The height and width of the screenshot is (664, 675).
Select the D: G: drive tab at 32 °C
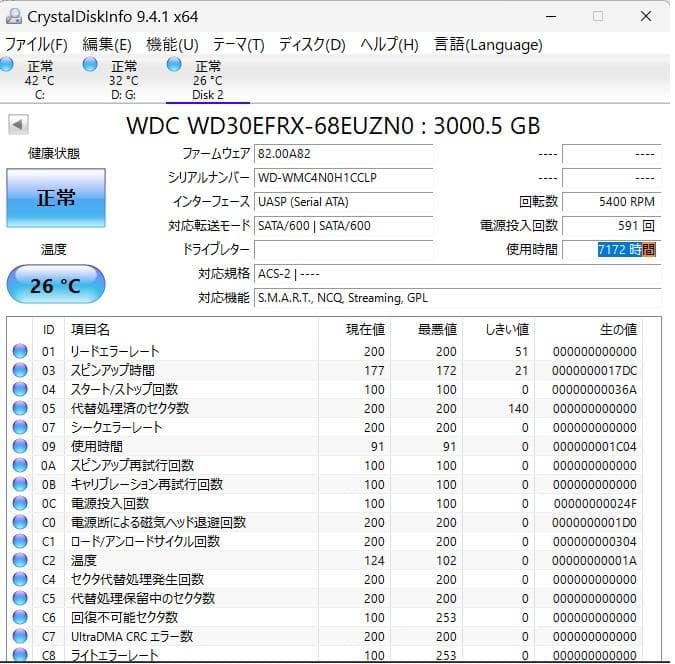click(124, 81)
